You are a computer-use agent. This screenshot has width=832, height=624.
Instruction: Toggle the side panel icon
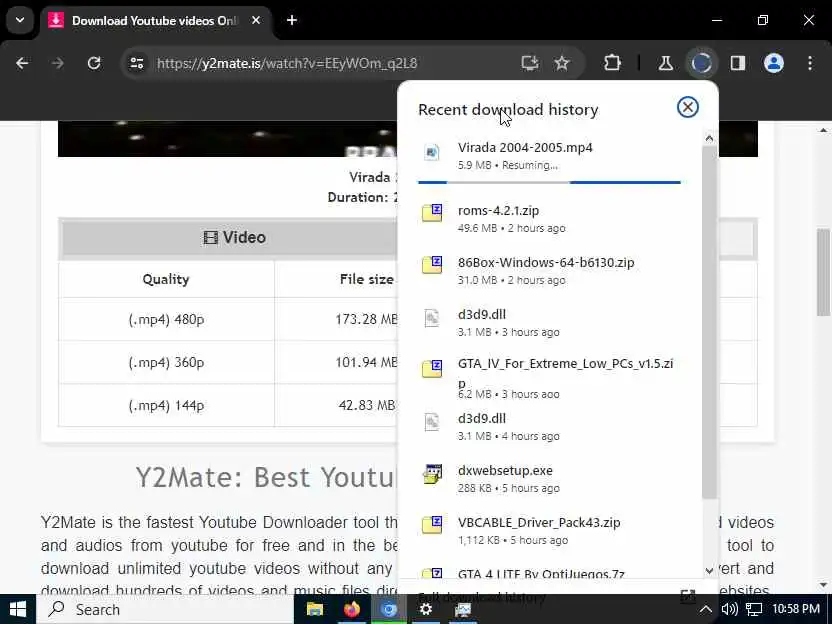[x=738, y=64]
